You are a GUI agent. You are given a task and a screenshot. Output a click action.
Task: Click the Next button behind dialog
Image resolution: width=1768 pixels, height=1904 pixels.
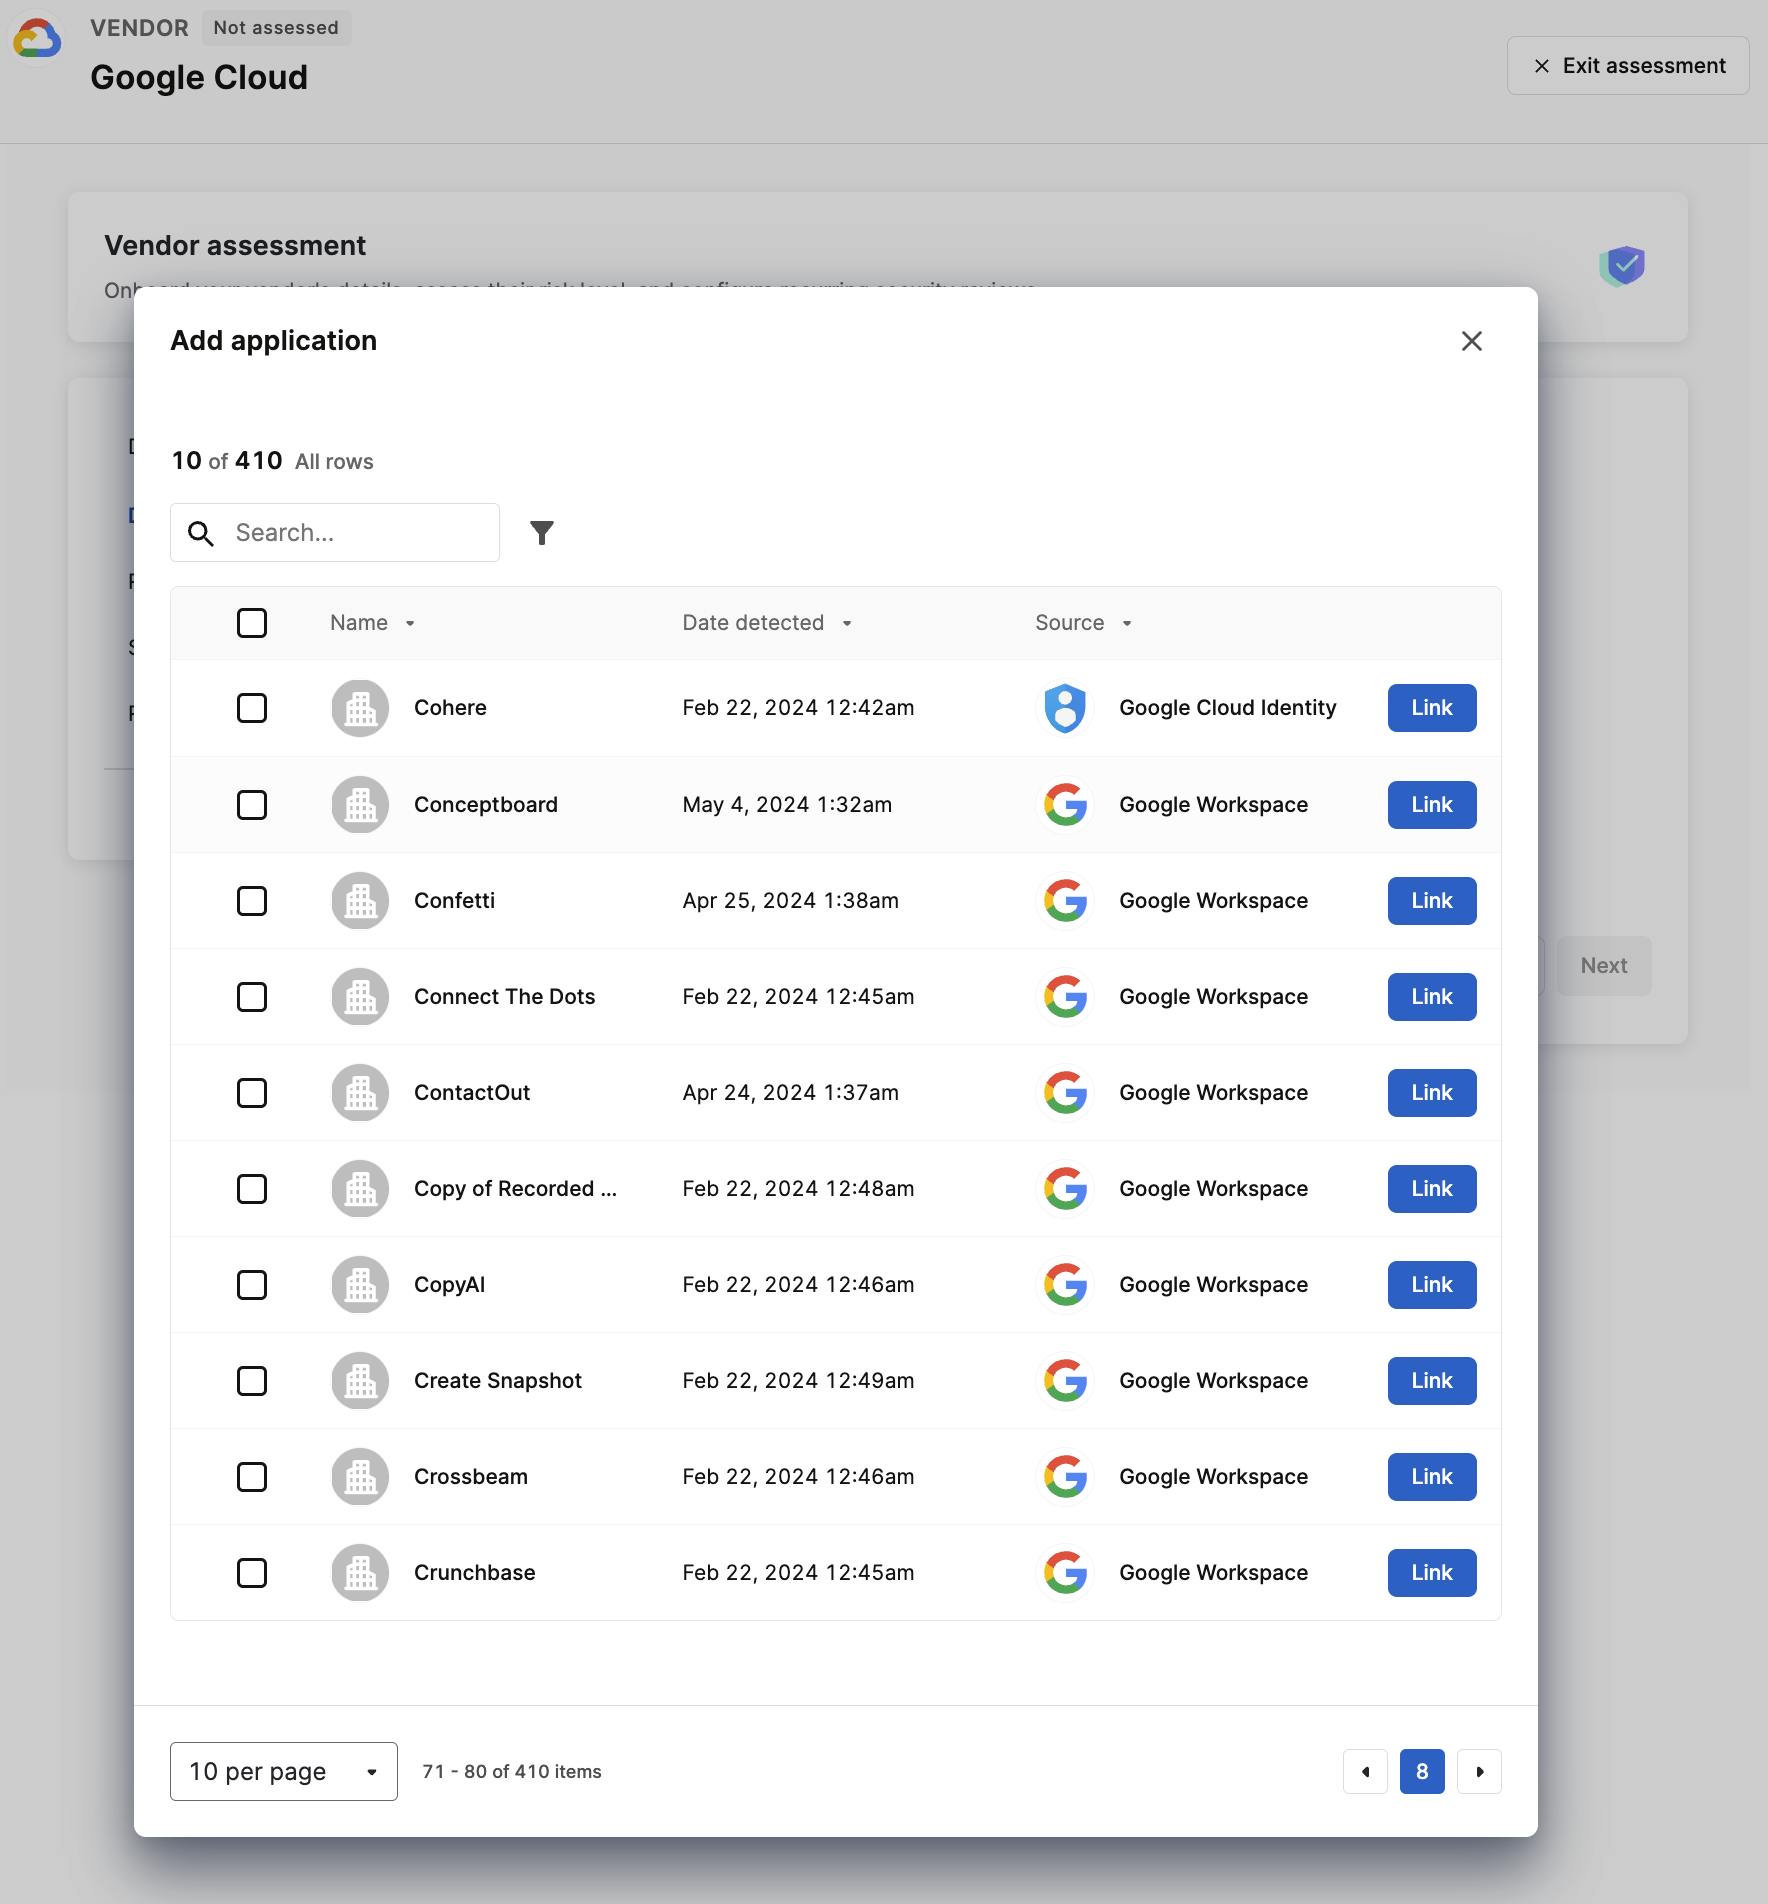pyautogui.click(x=1604, y=966)
